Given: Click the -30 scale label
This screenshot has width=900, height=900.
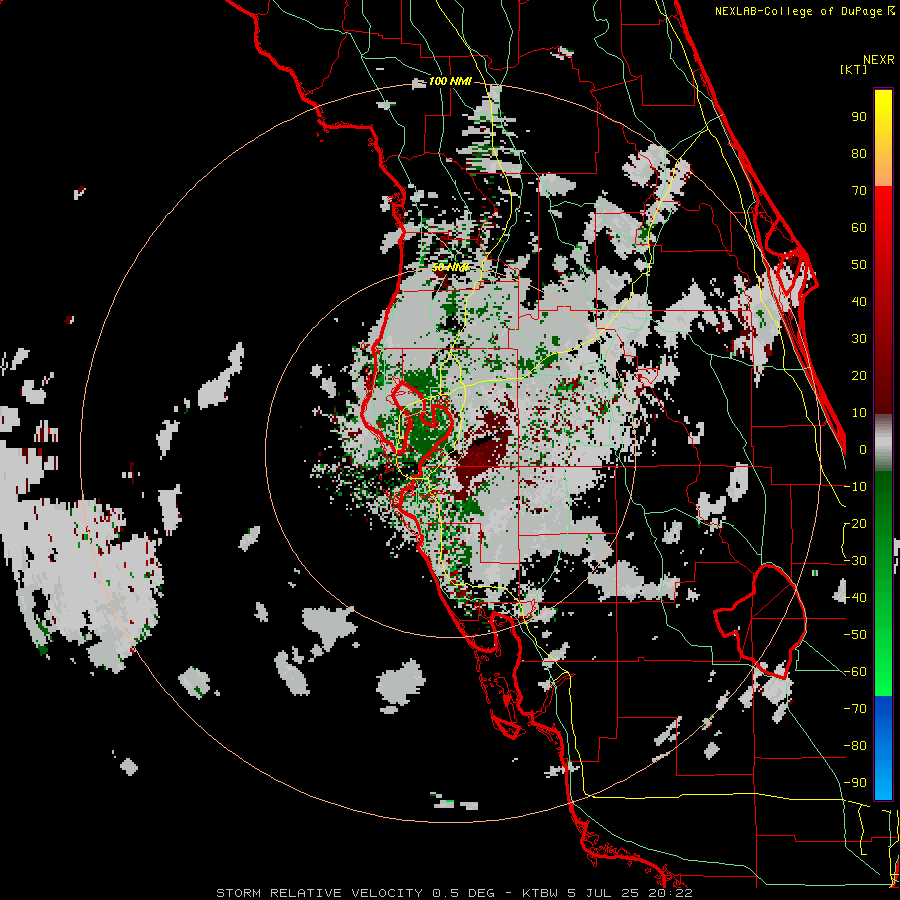Looking at the screenshot, I should (x=855, y=561).
